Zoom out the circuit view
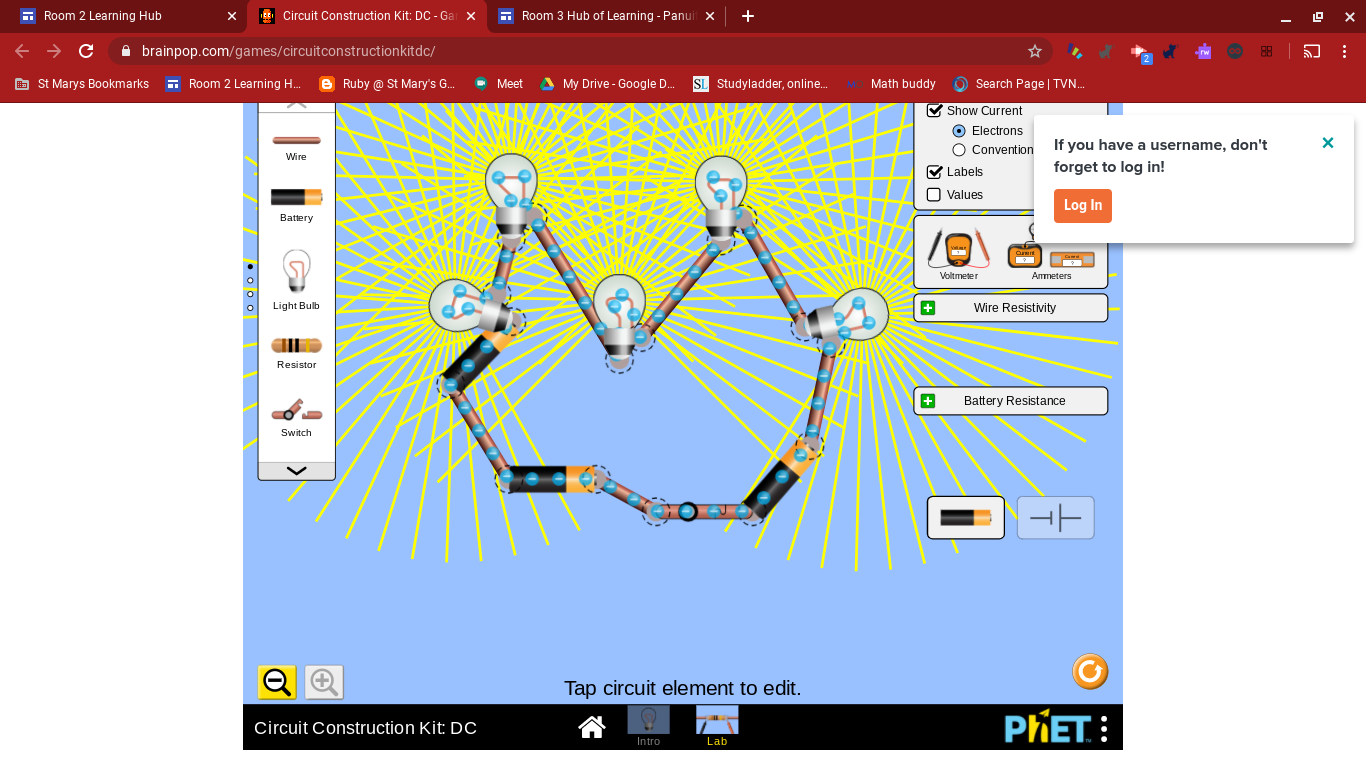Image resolution: width=1366 pixels, height=768 pixels. point(277,682)
